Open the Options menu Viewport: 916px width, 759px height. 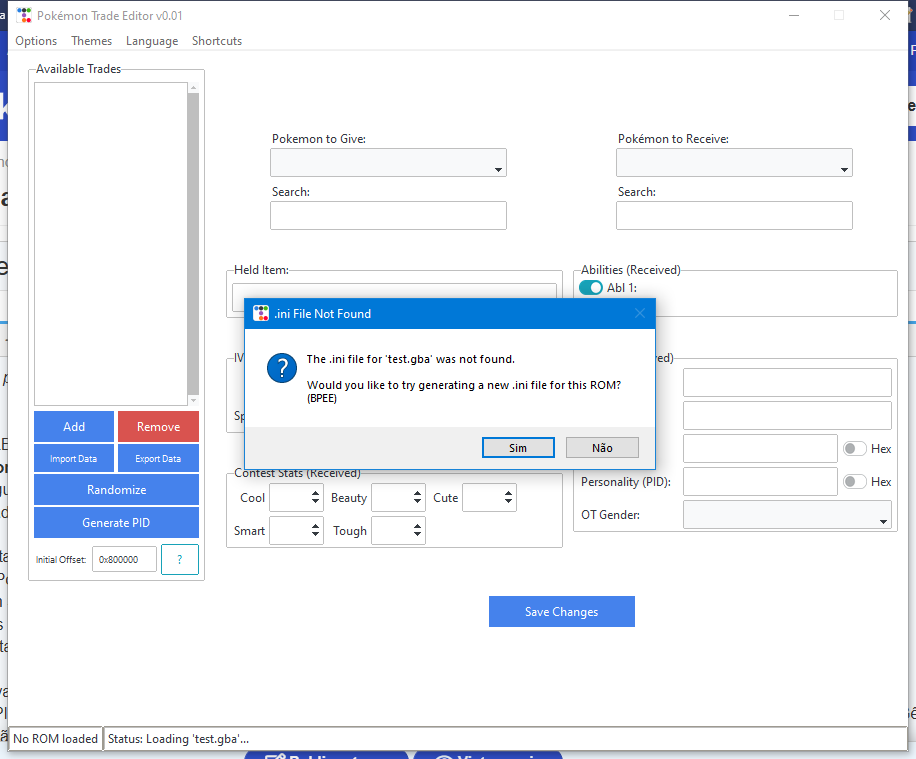[x=36, y=41]
